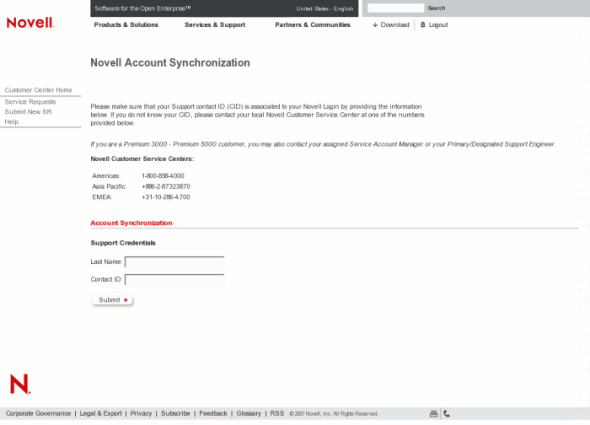Open the Services & Support menu
Viewport: 590px width, 425px height.
(215, 25)
